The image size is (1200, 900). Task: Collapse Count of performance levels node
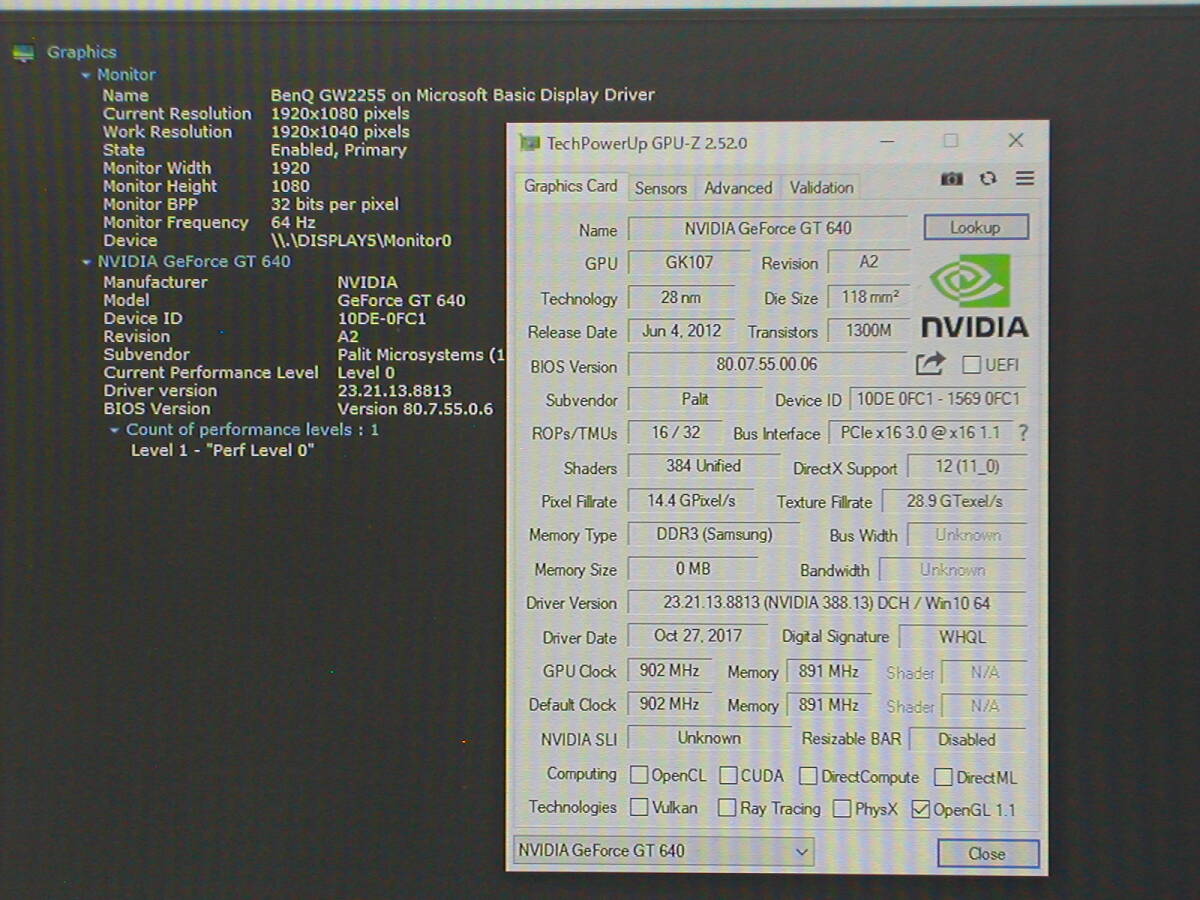tap(115, 430)
